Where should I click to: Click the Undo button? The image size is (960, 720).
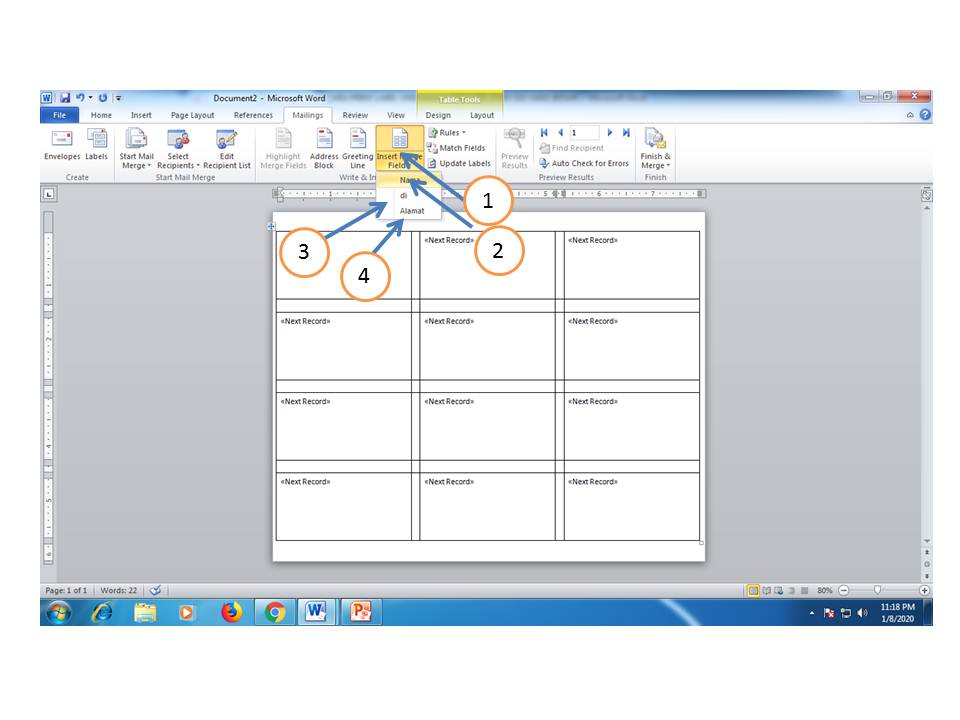[80, 98]
